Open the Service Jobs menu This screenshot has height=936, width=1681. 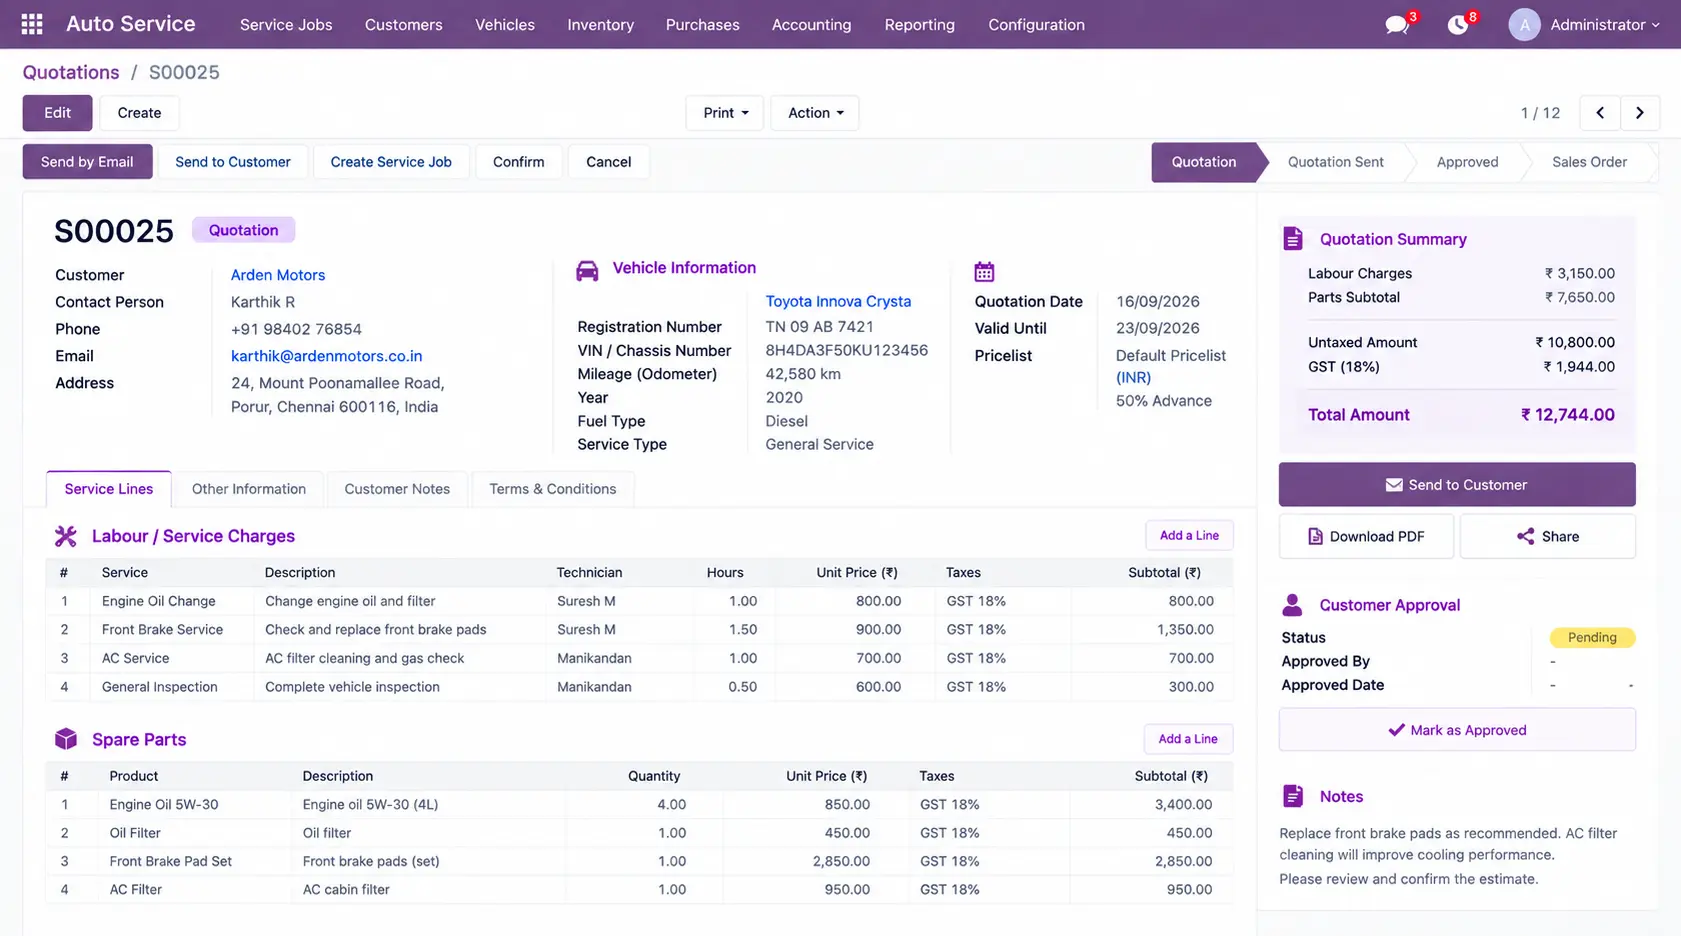point(286,25)
